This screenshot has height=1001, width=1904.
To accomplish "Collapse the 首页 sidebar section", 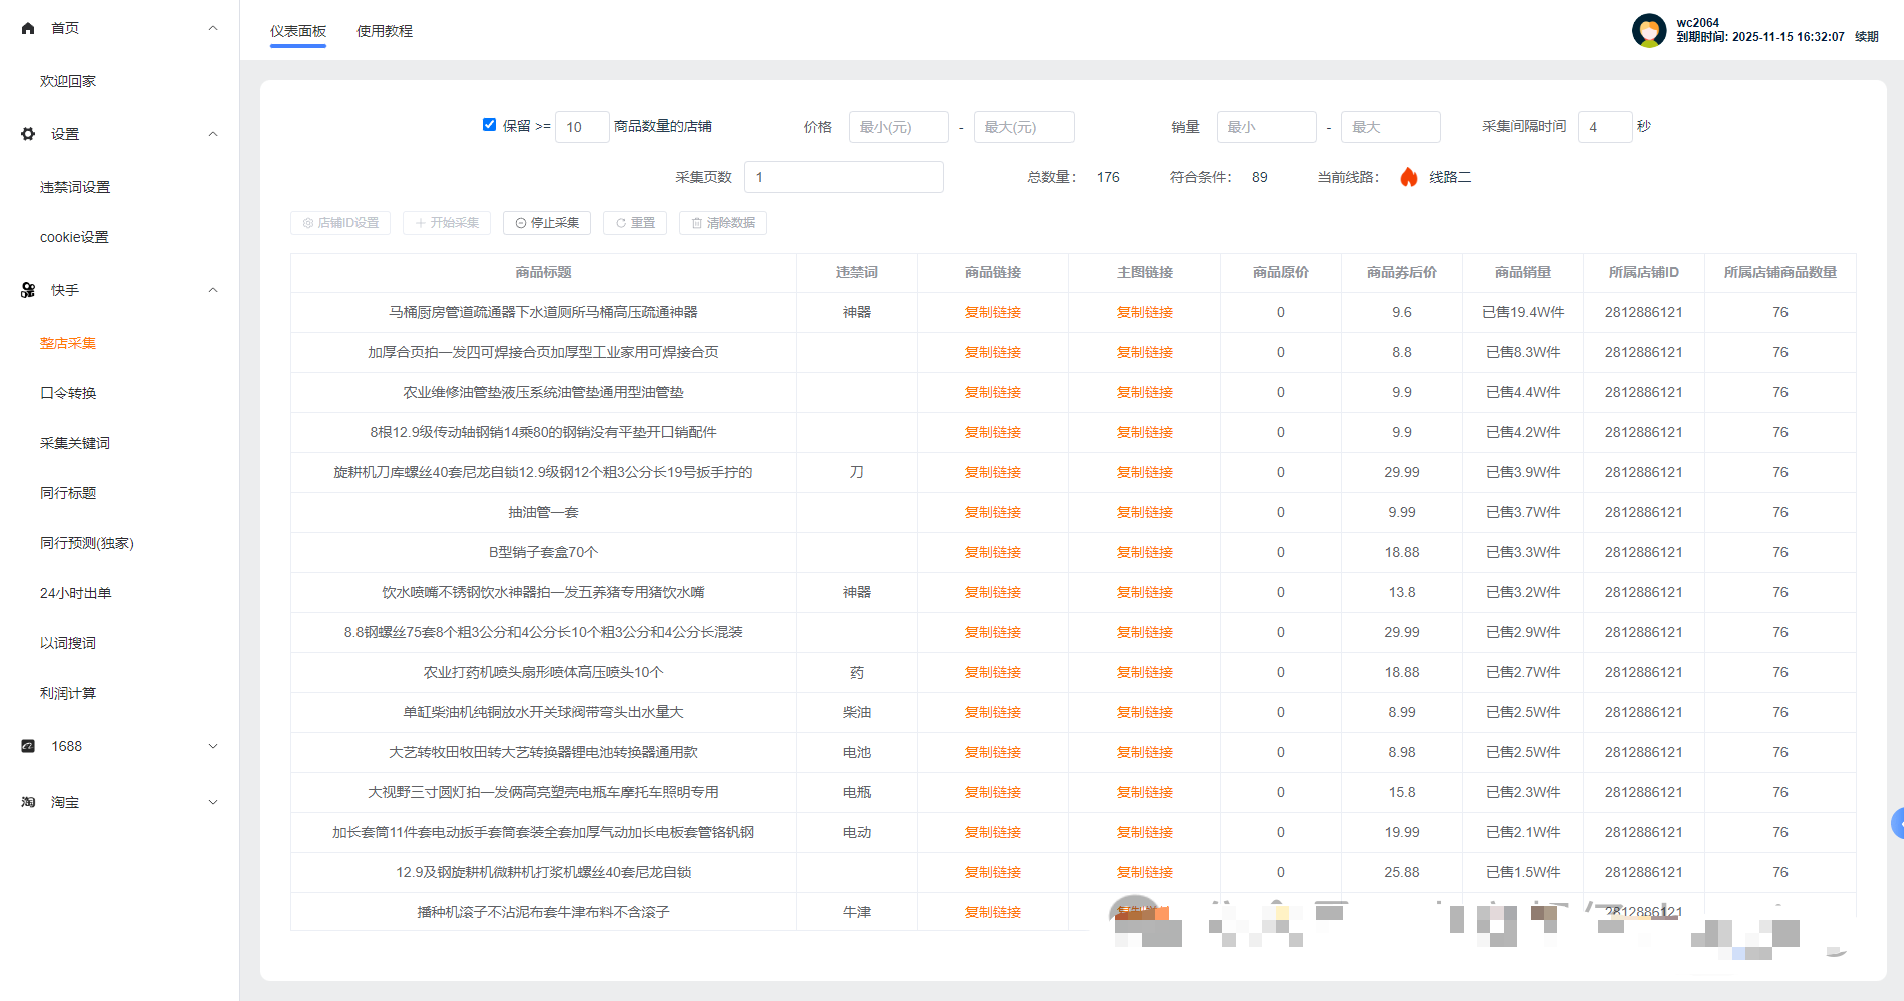I will 212,28.
